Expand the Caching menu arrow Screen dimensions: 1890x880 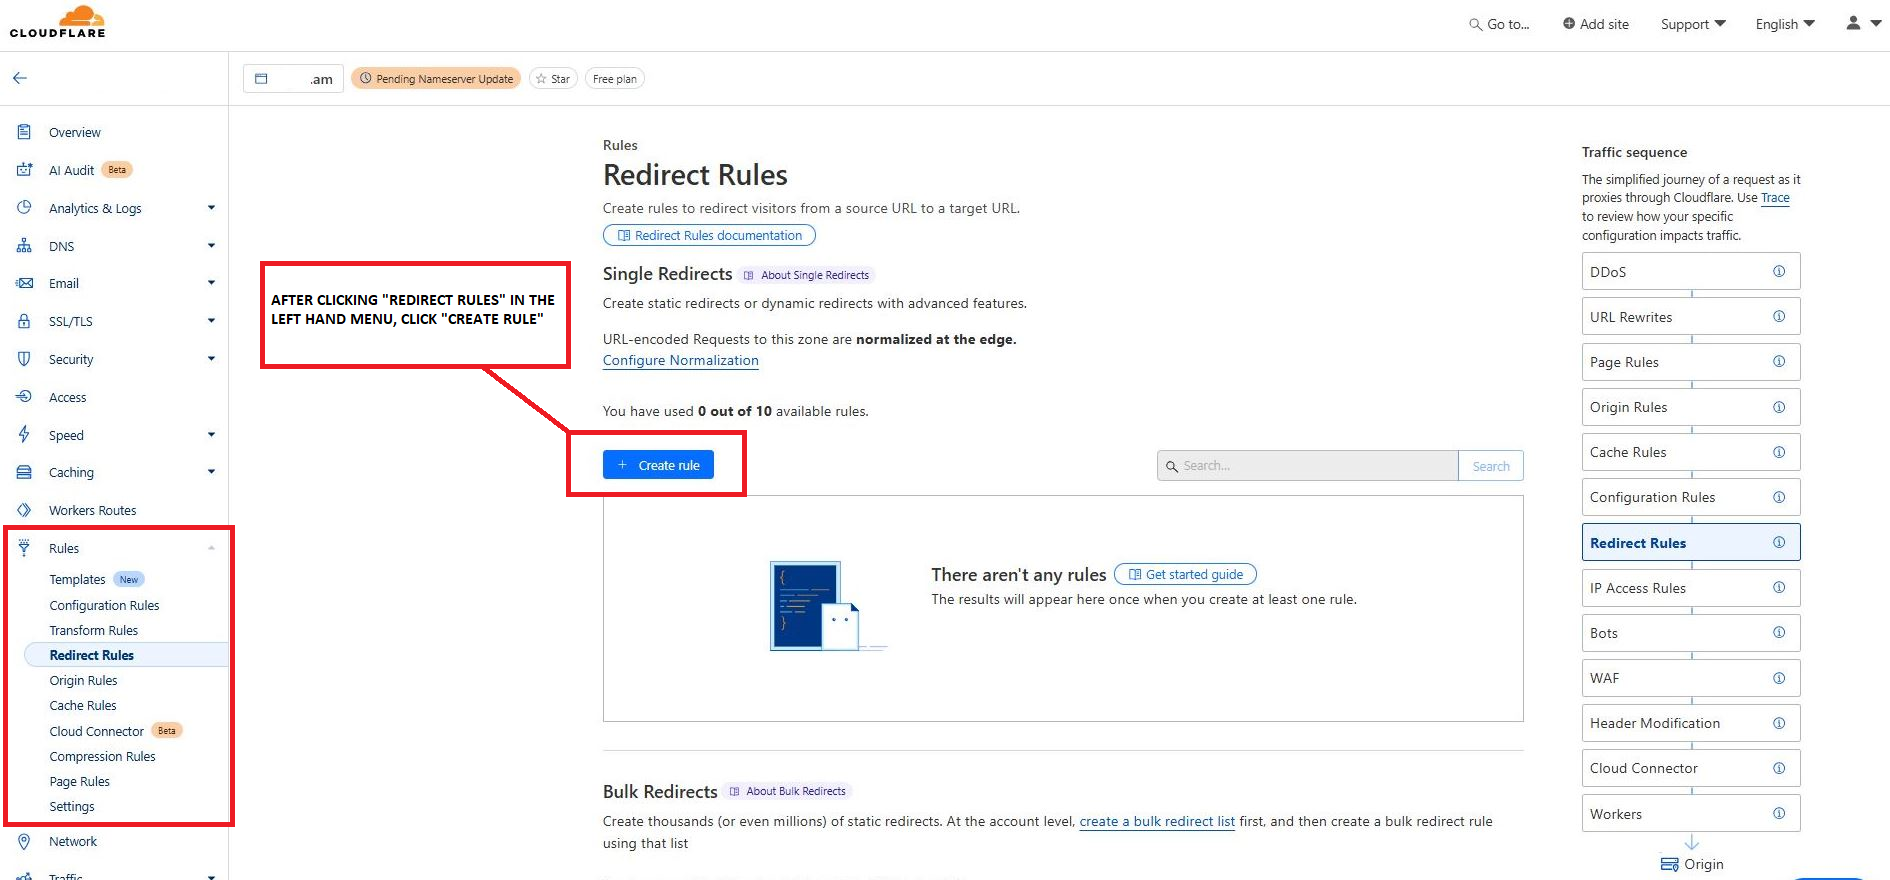[x=211, y=472]
